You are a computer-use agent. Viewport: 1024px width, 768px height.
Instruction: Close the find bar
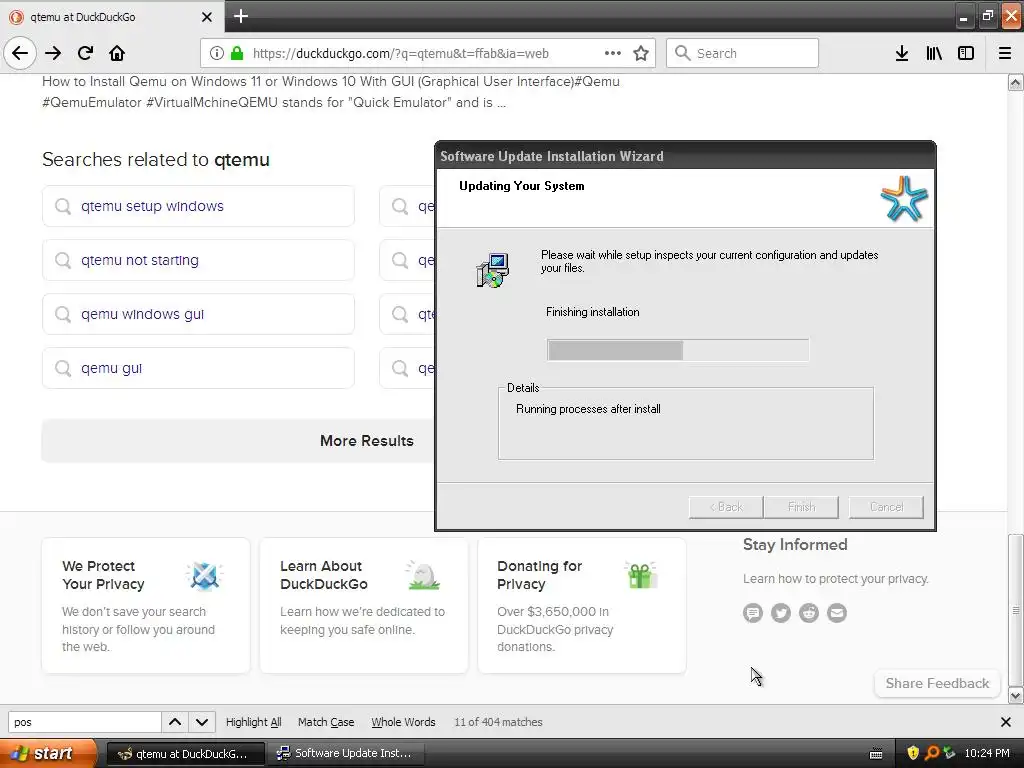pyautogui.click(x=1006, y=722)
